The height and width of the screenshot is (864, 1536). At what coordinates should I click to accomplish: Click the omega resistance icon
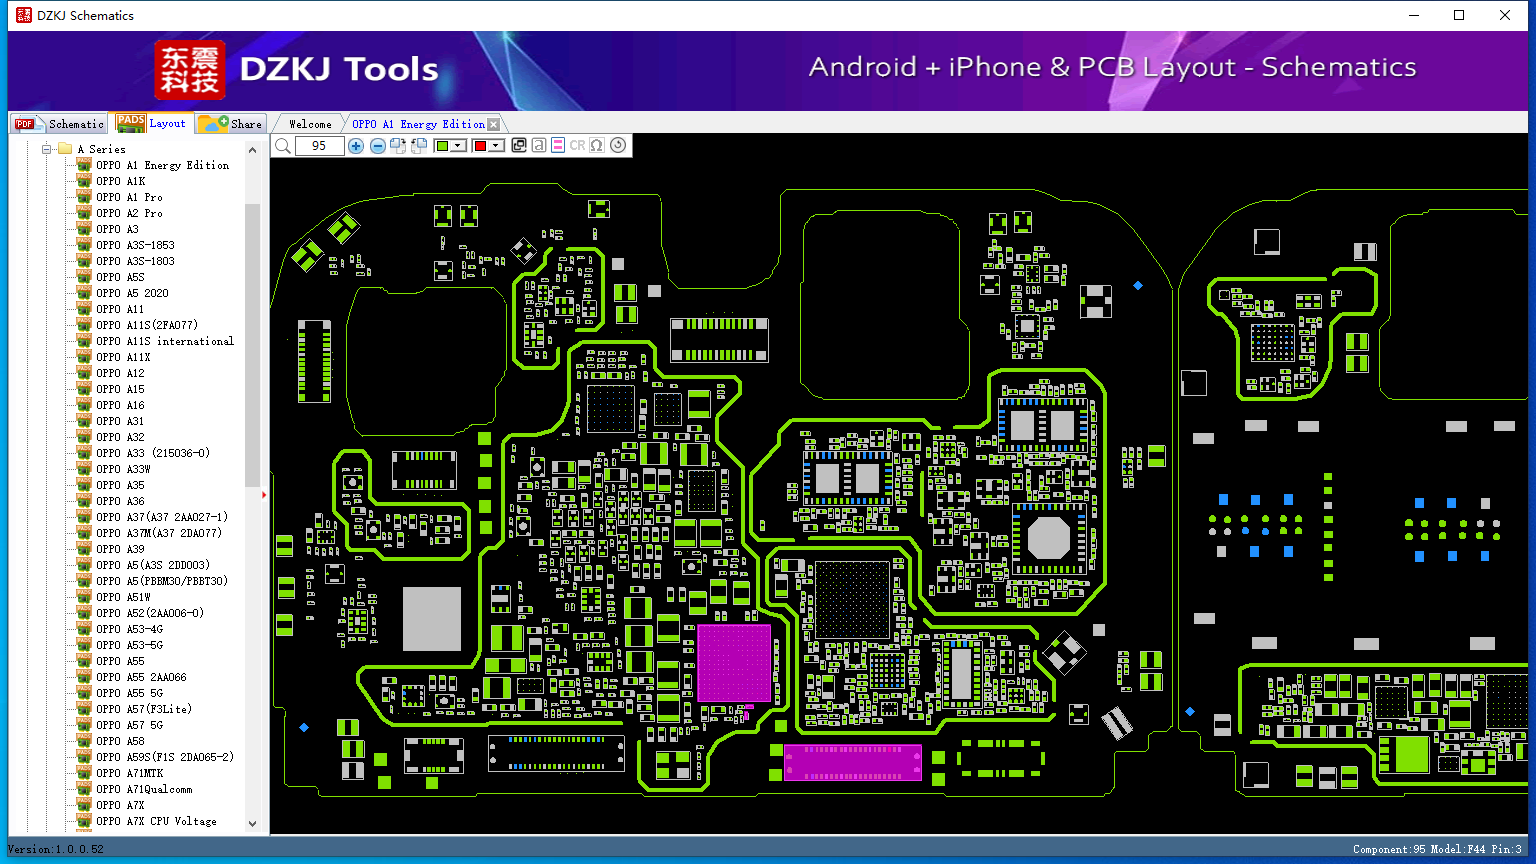[x=597, y=146]
